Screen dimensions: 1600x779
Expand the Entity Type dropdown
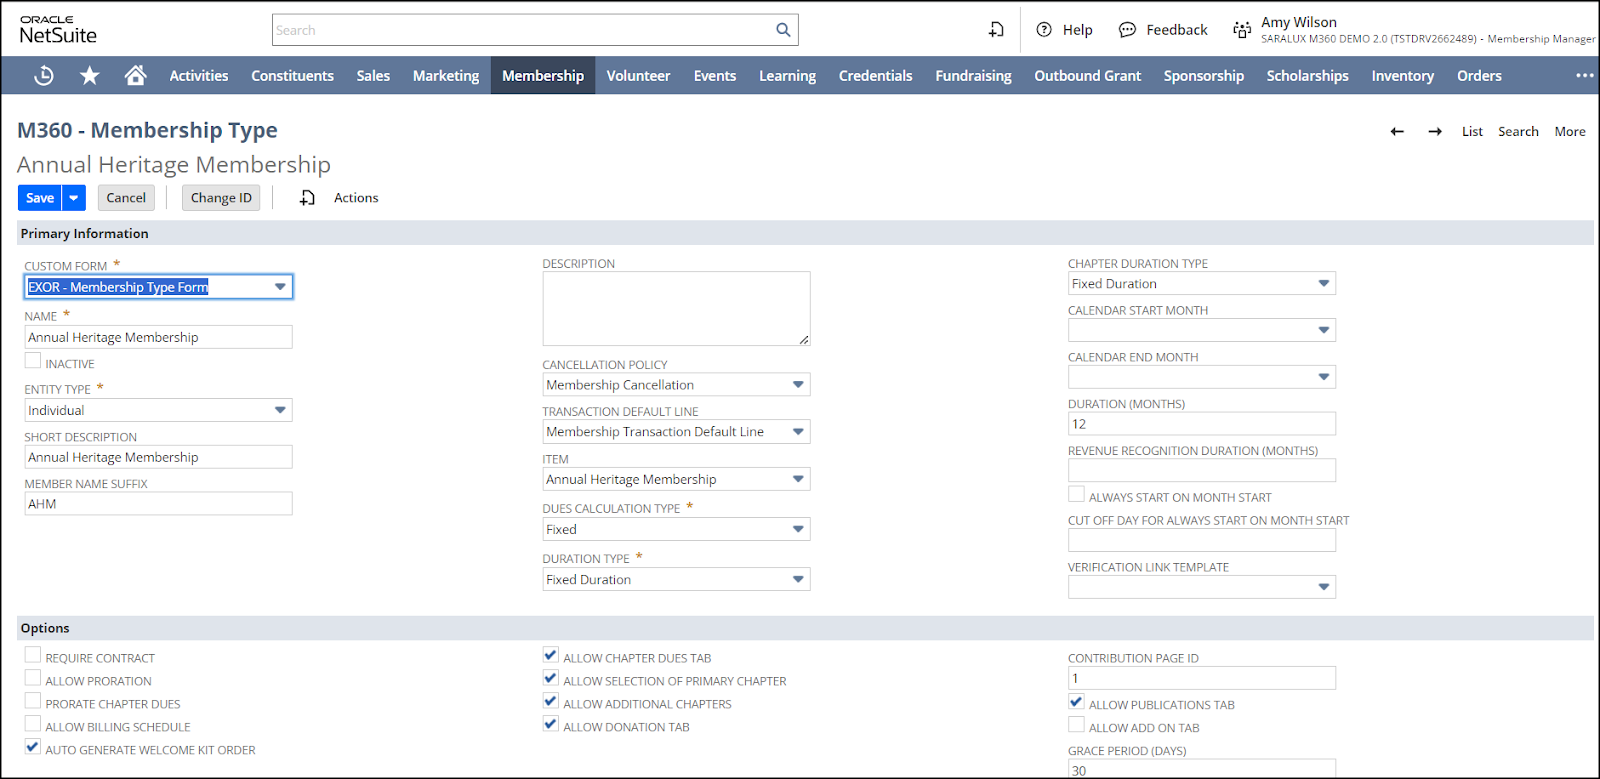(x=280, y=410)
